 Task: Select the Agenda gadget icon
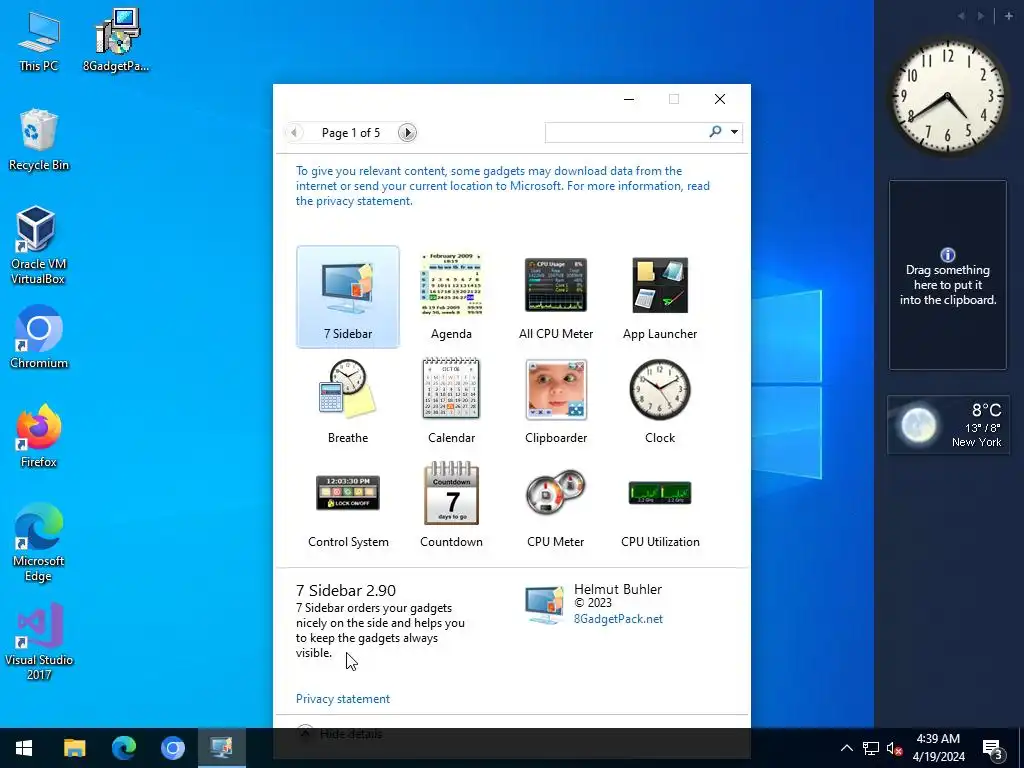click(x=451, y=285)
